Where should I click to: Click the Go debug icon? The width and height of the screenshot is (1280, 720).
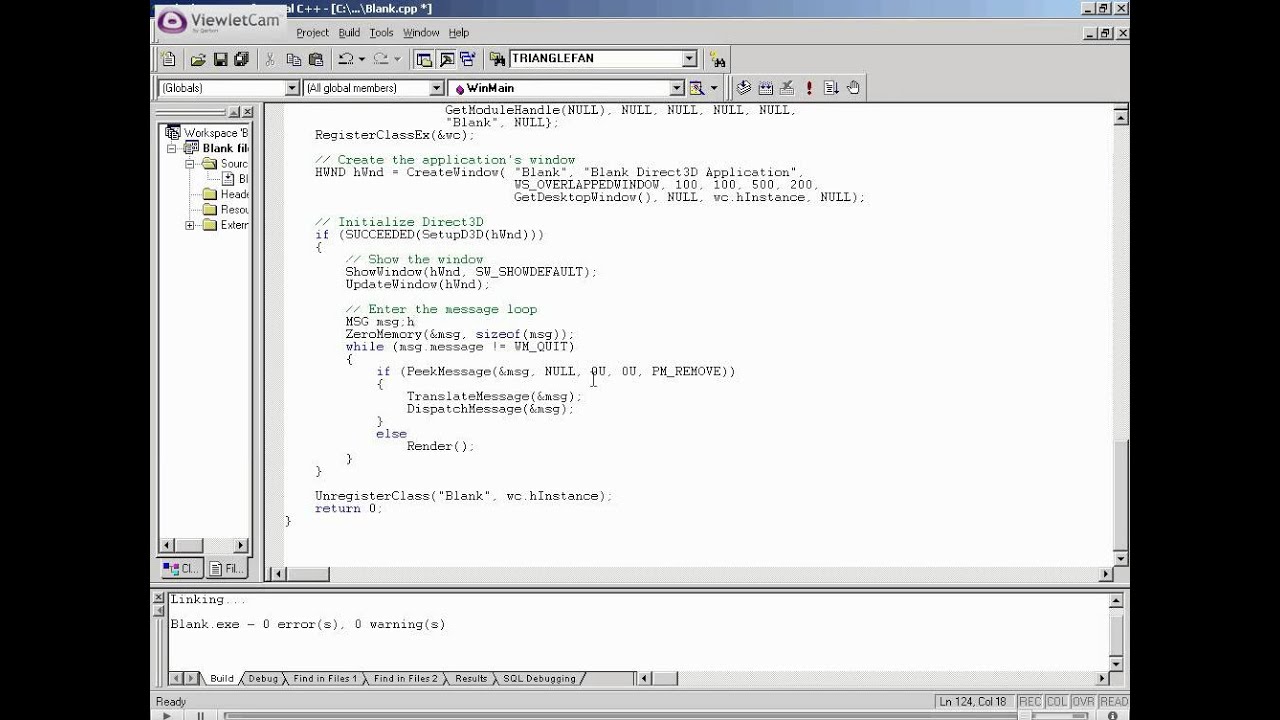tap(831, 88)
